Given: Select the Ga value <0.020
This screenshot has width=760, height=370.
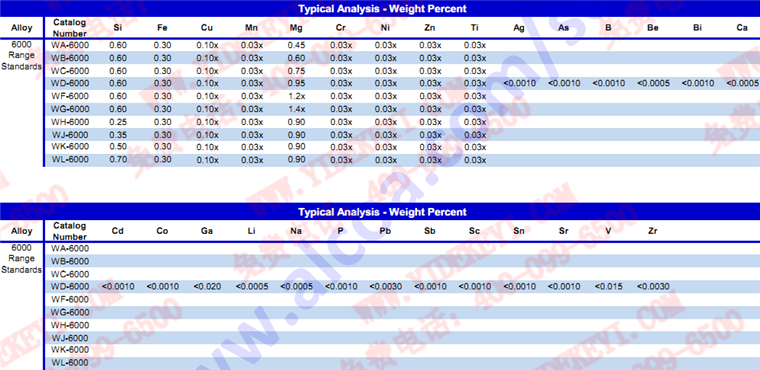Looking at the screenshot, I should click(207, 287).
